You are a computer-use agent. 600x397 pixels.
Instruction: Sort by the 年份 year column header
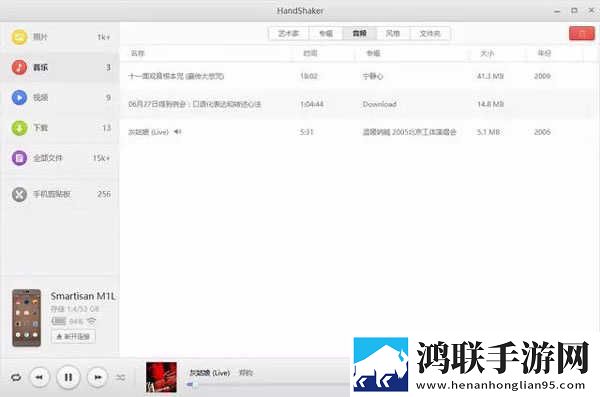click(x=544, y=53)
